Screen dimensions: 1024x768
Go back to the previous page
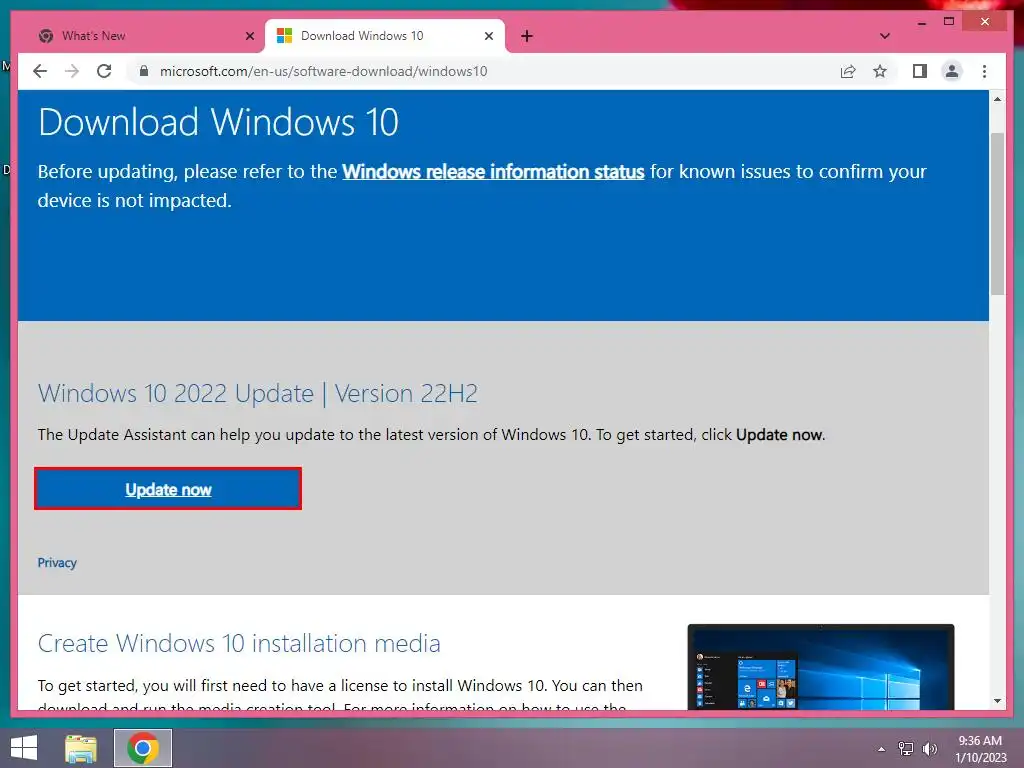point(40,71)
